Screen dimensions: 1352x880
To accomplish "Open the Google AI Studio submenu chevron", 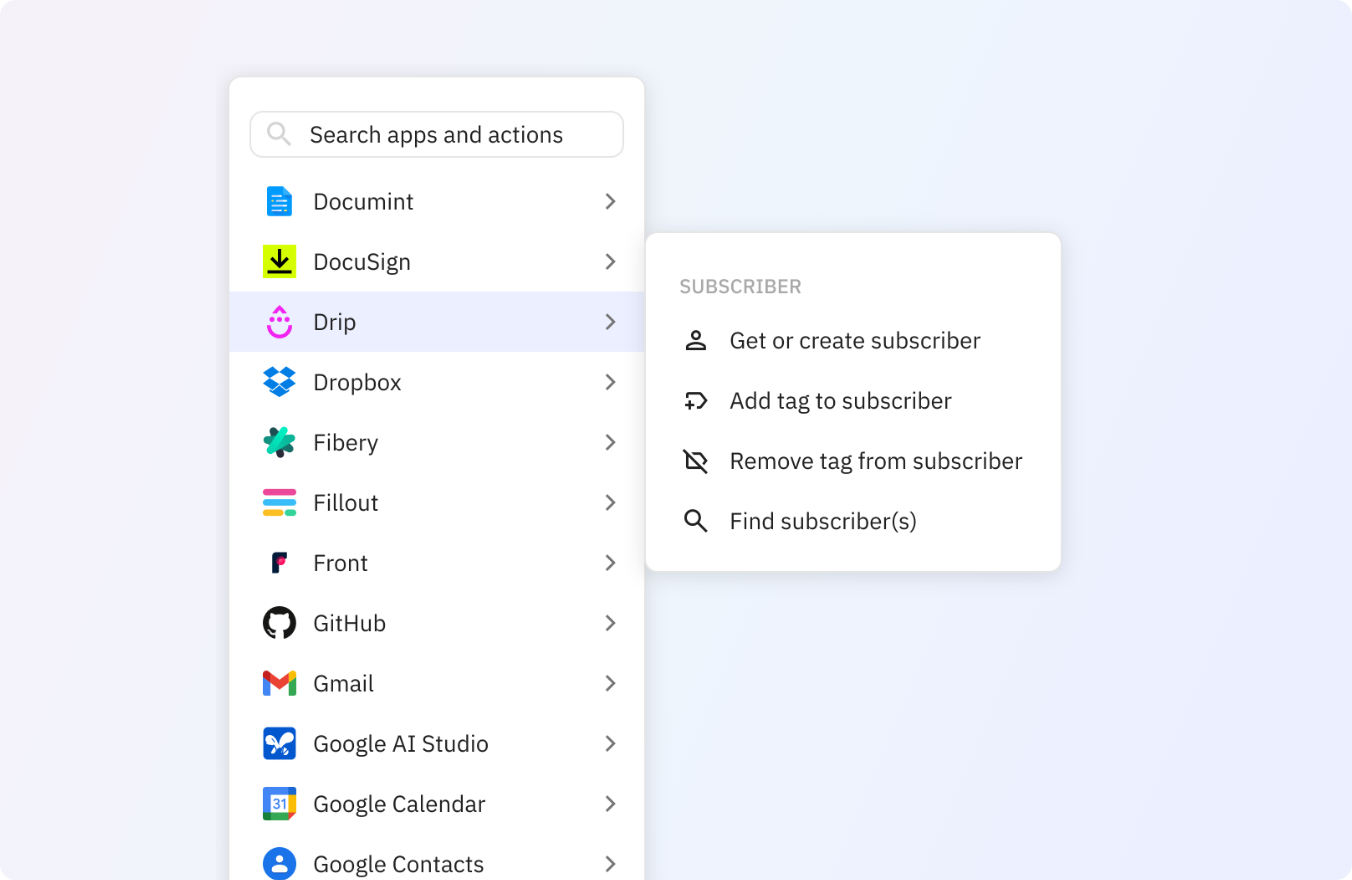I will point(610,743).
